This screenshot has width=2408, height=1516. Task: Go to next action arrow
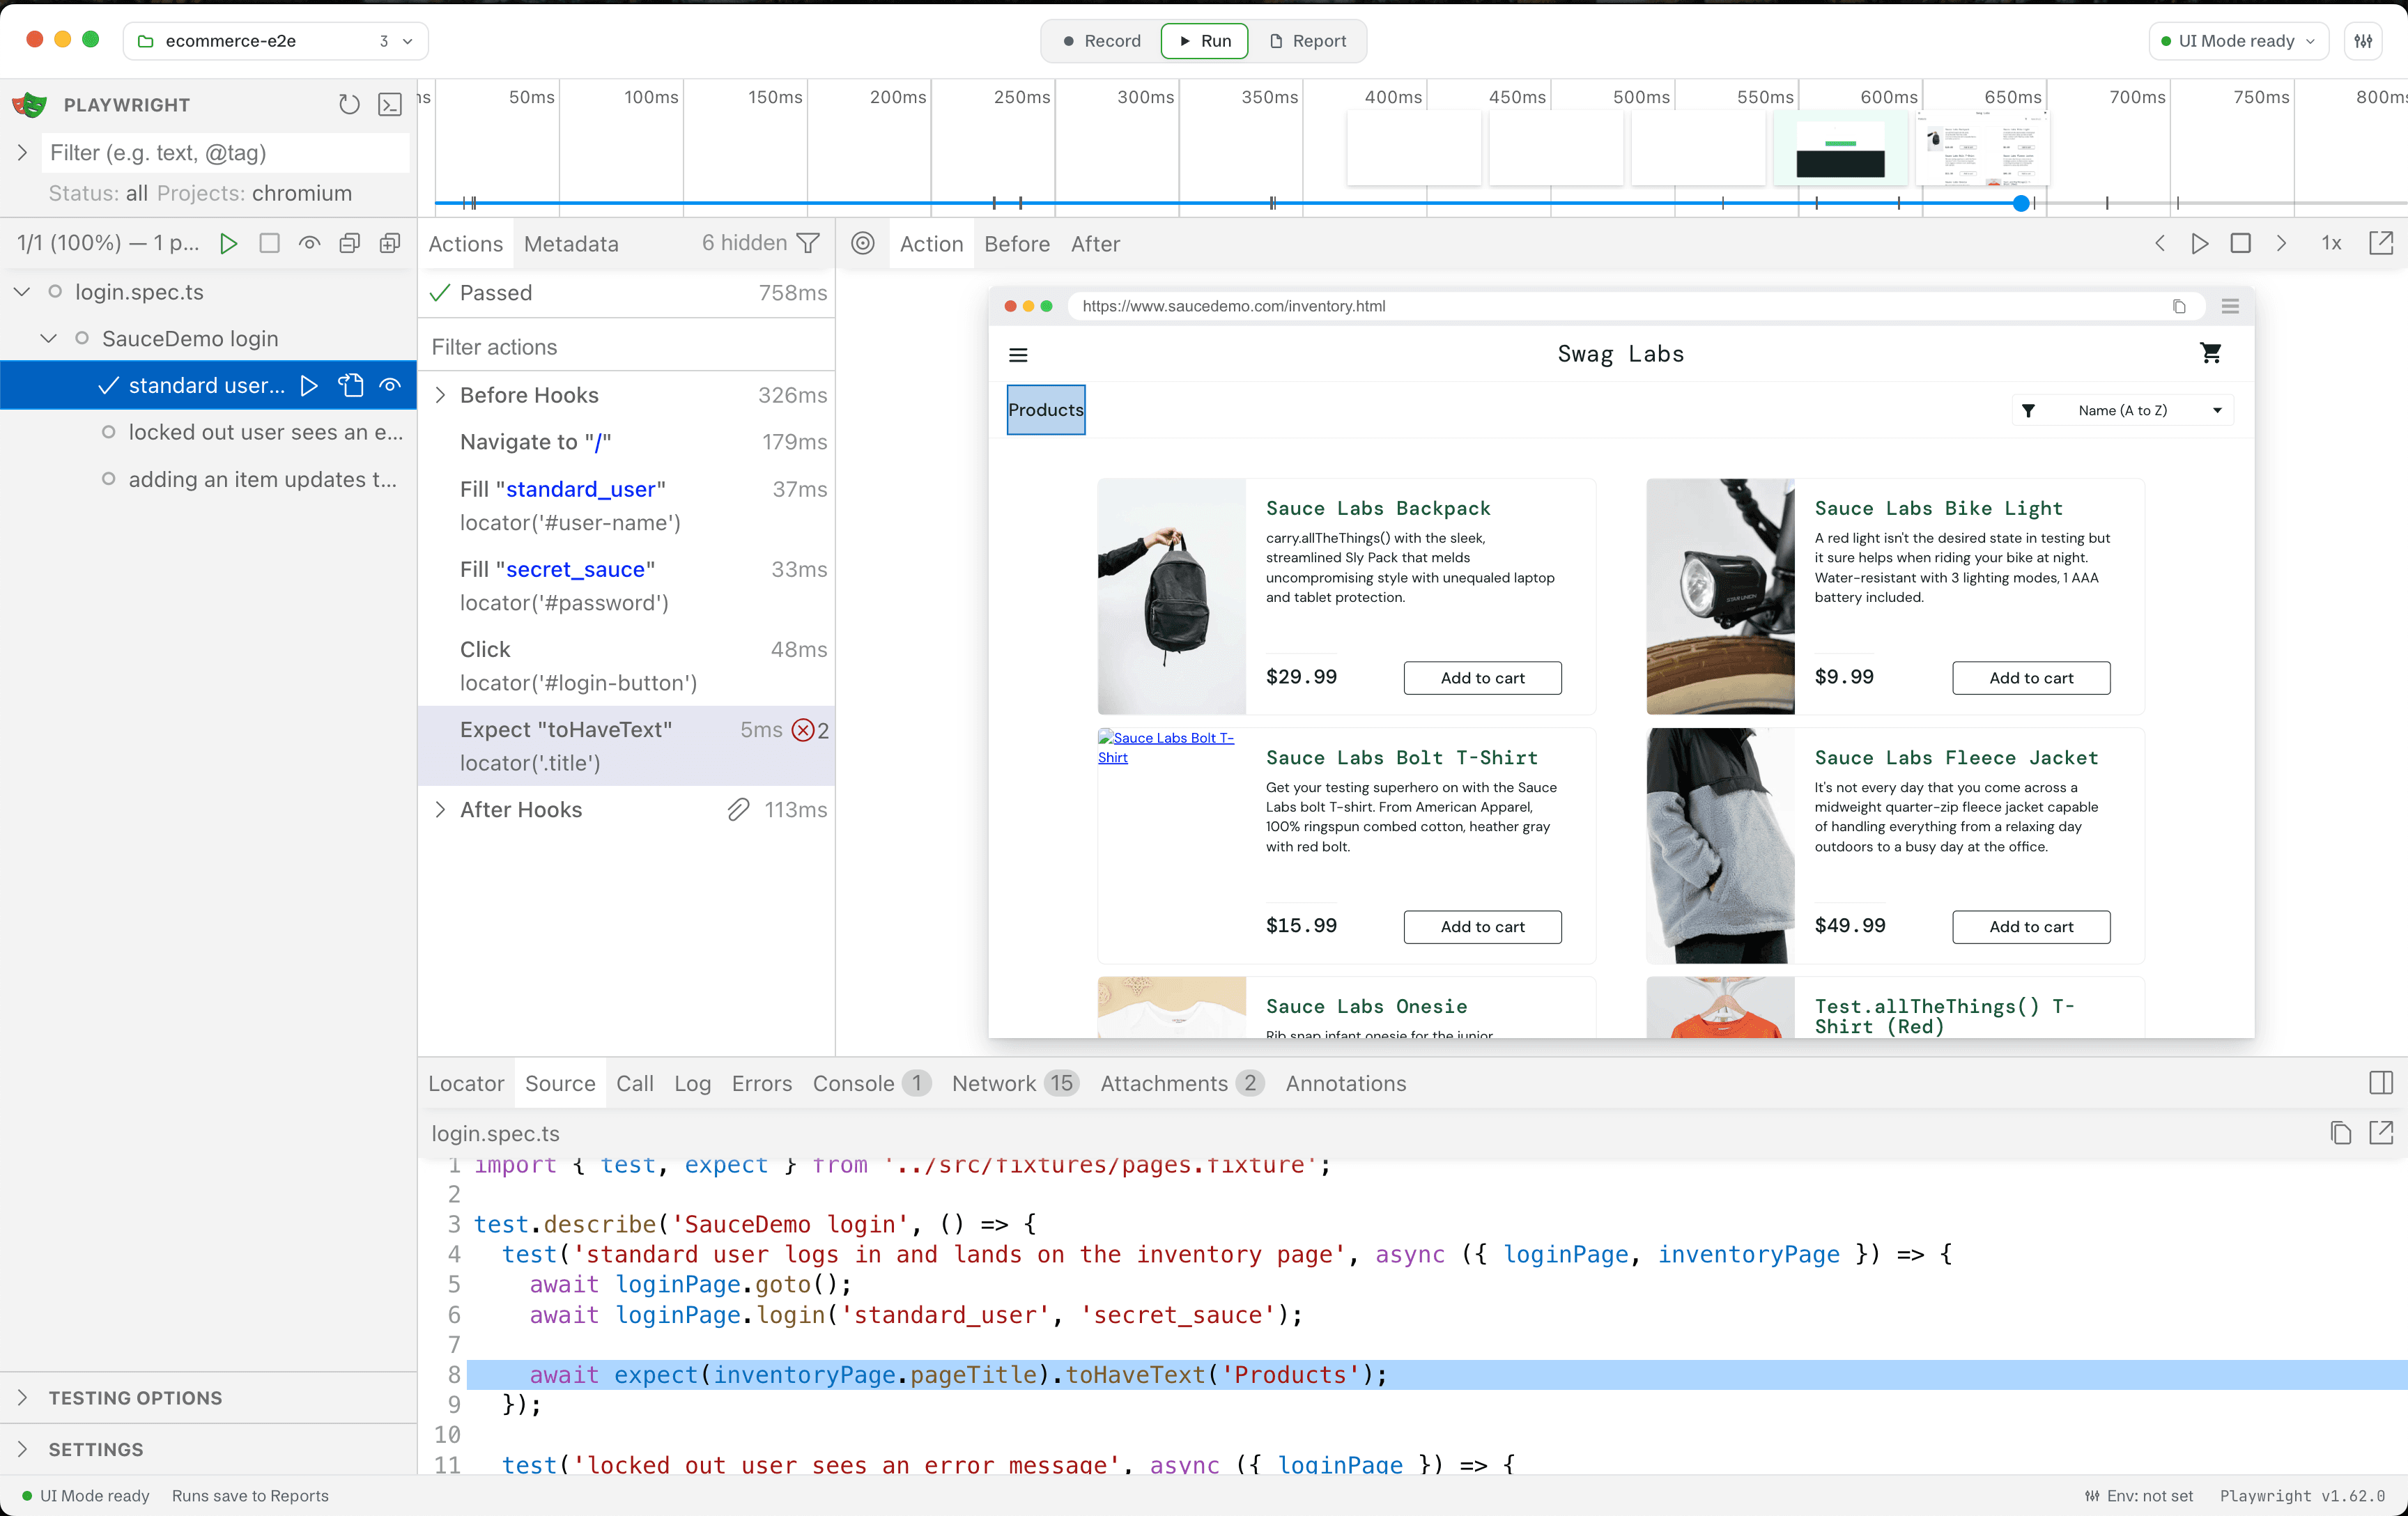coord(2281,243)
